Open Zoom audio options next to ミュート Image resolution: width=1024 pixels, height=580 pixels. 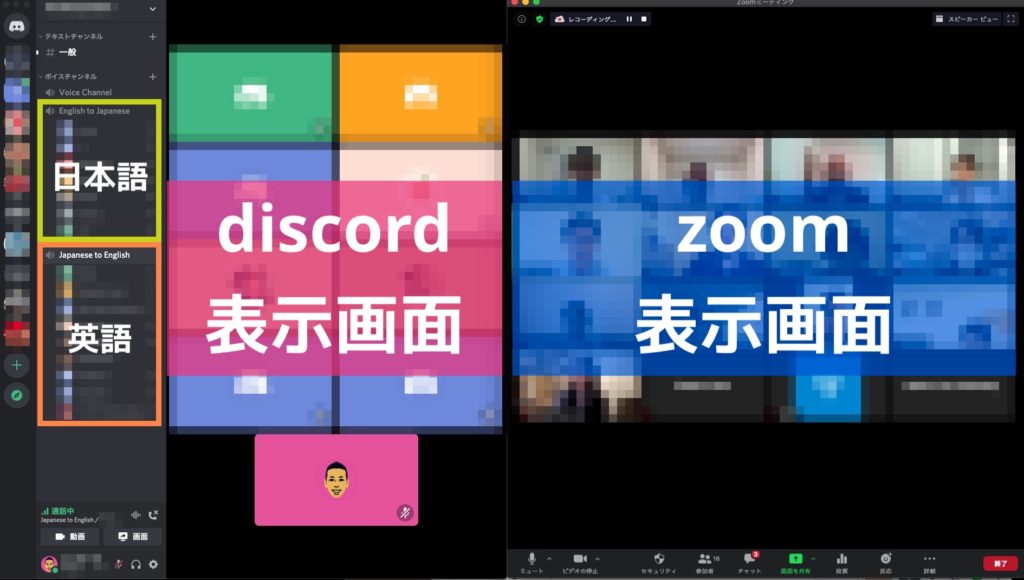click(x=549, y=559)
